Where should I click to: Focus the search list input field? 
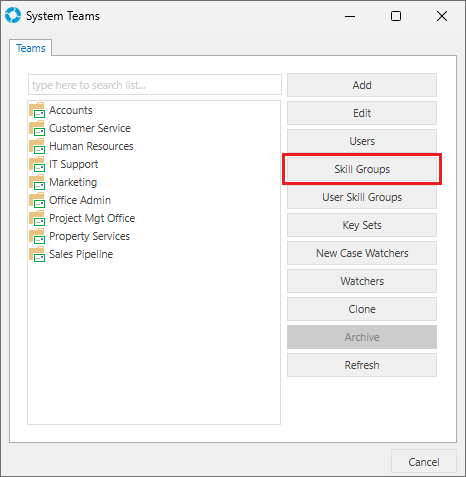point(155,85)
